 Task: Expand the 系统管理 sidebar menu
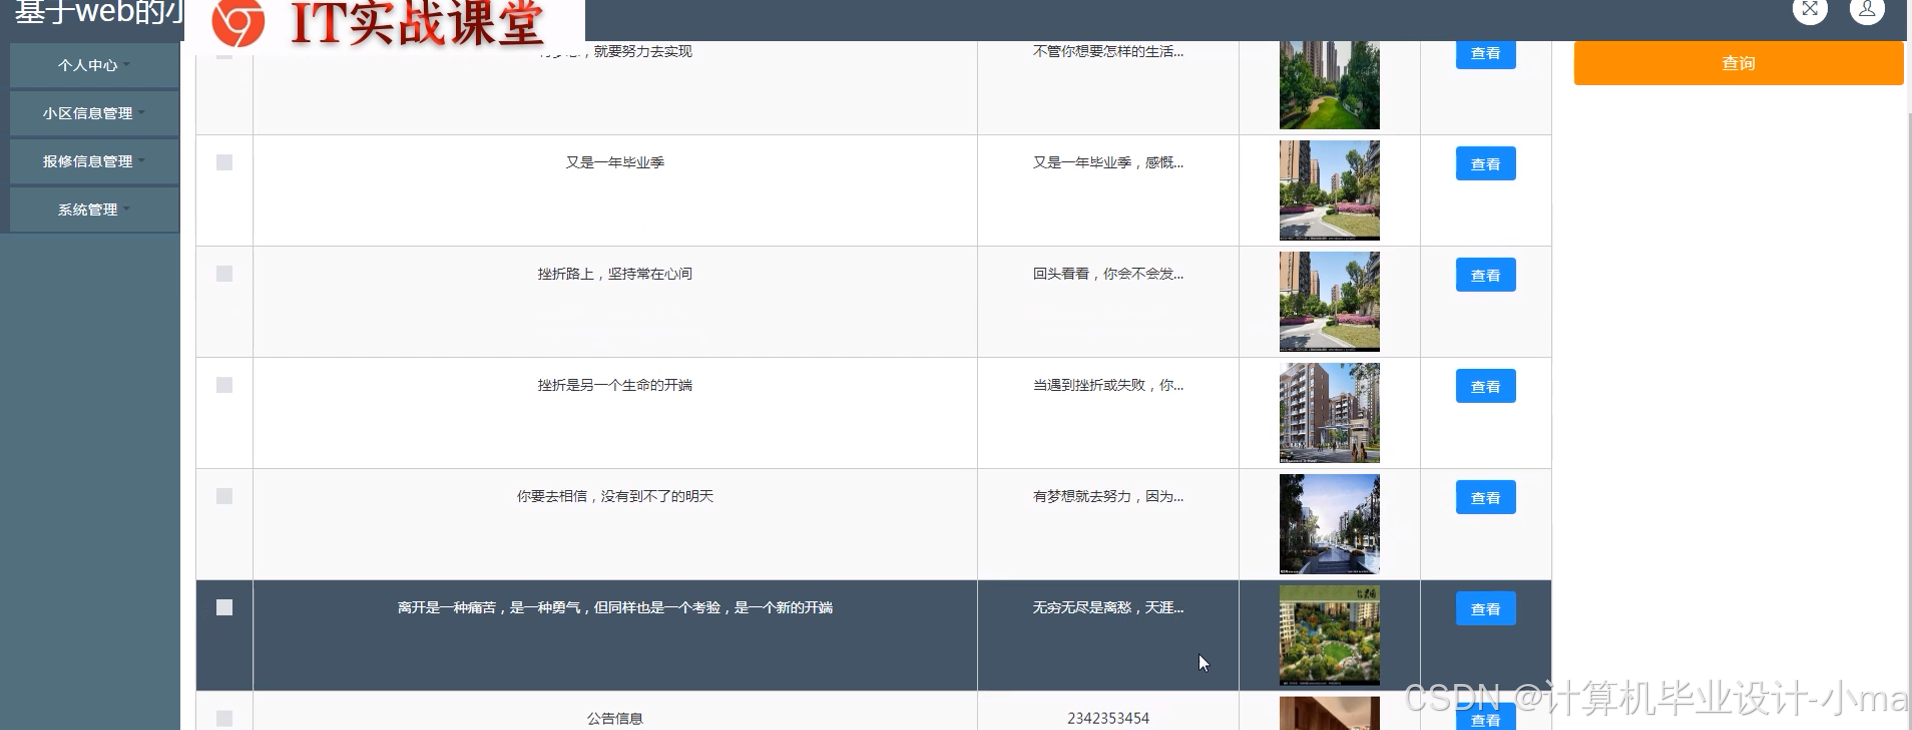pos(94,209)
